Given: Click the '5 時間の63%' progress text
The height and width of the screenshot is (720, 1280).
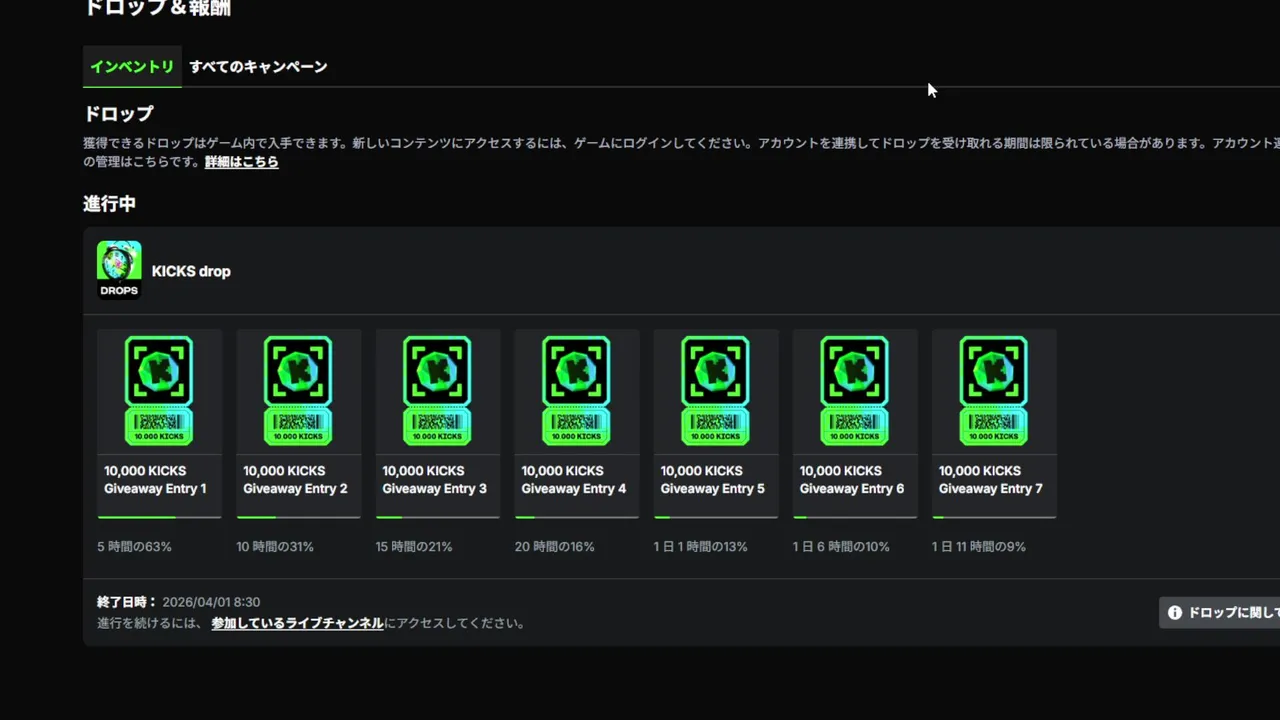Looking at the screenshot, I should click(x=134, y=547).
